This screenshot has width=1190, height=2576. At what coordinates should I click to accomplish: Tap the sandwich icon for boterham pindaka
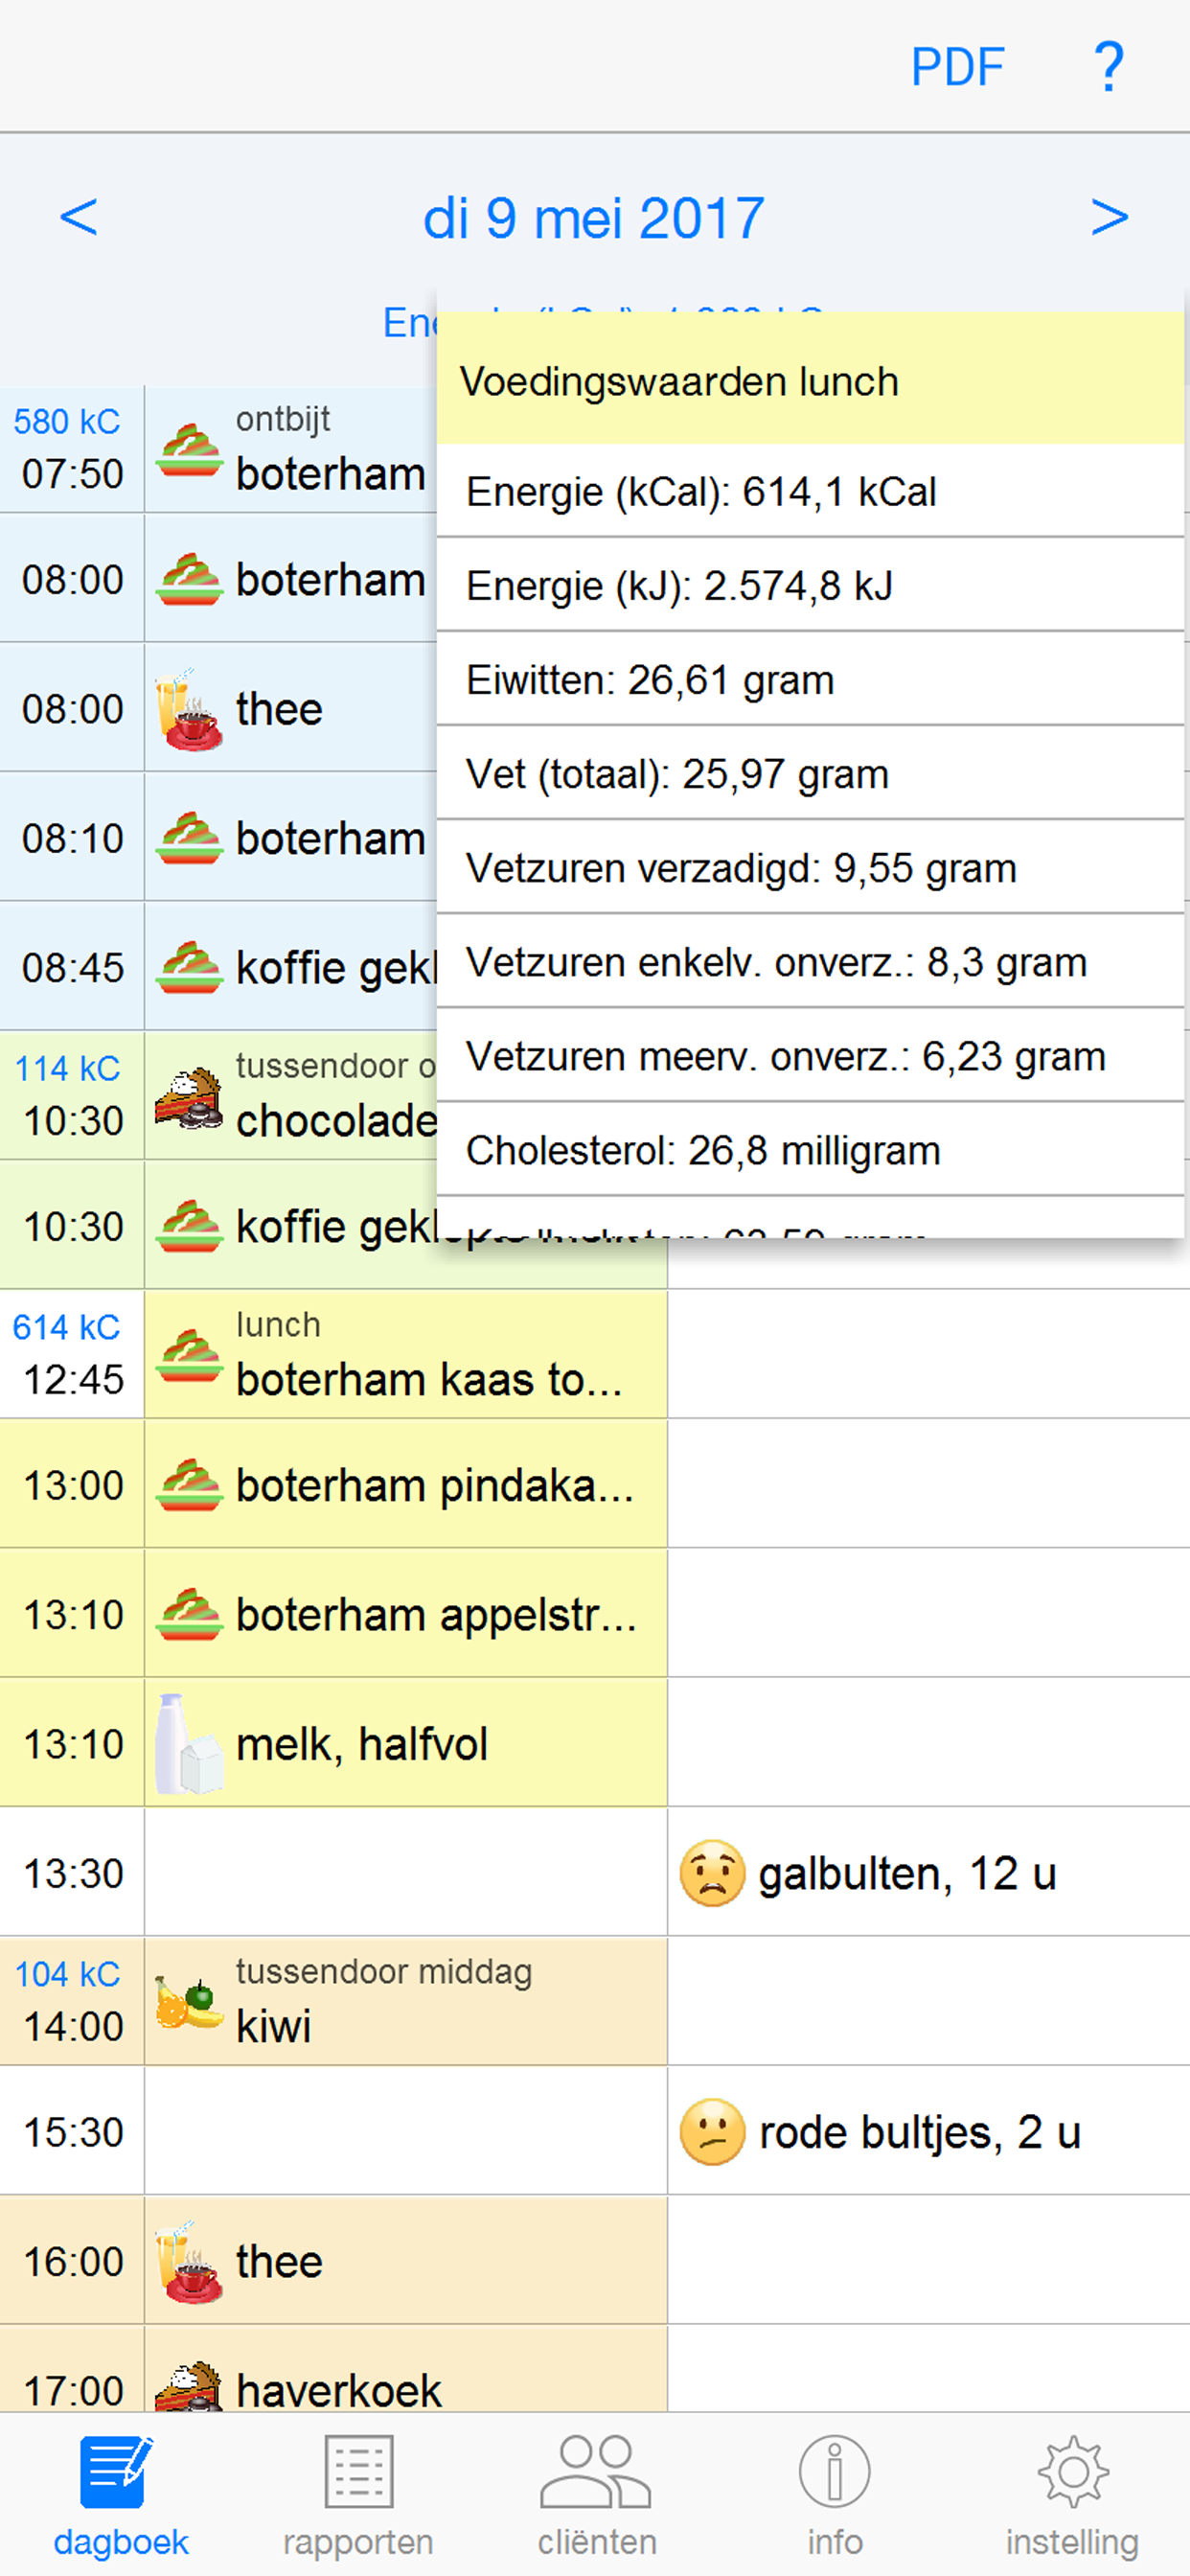(x=189, y=1485)
